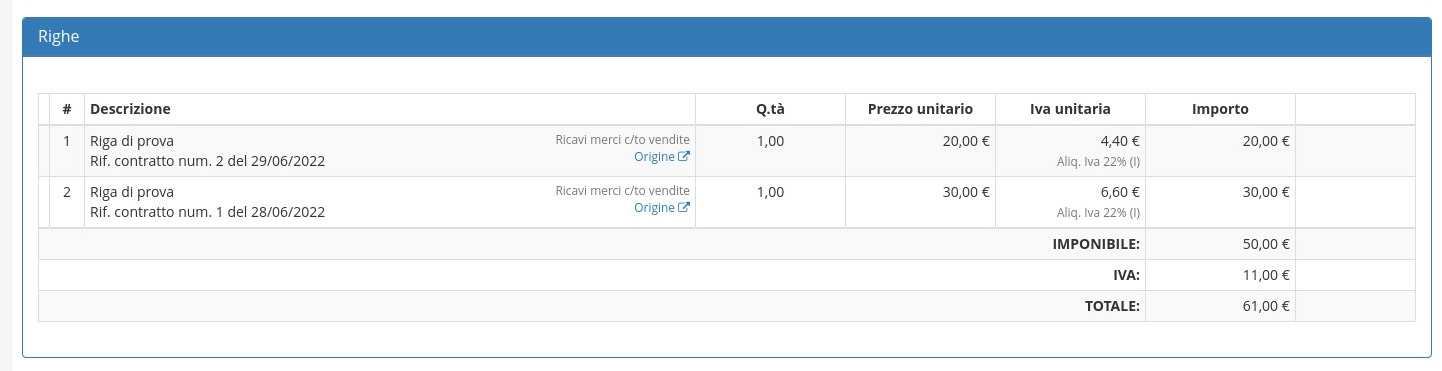Click the row number 1 cell
This screenshot has width=1442, height=371.
[67, 151]
